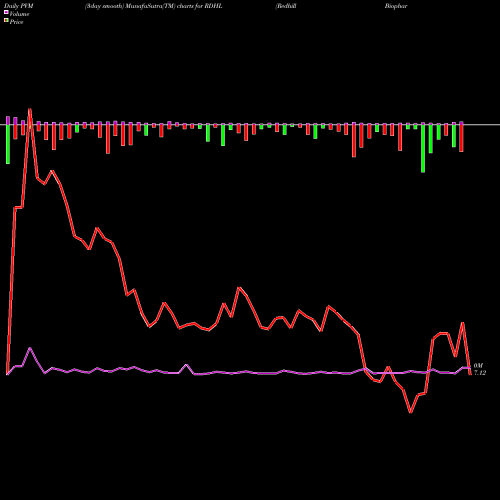Click the 'MunafaSutra(TM) charts for RDHL' heading

(173, 6)
